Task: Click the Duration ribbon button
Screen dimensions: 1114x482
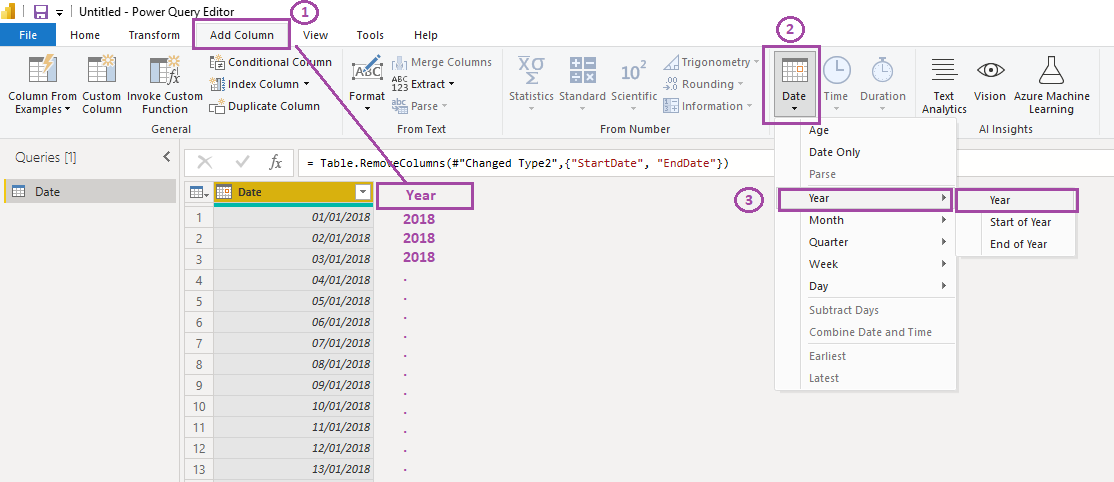Action: [882, 85]
